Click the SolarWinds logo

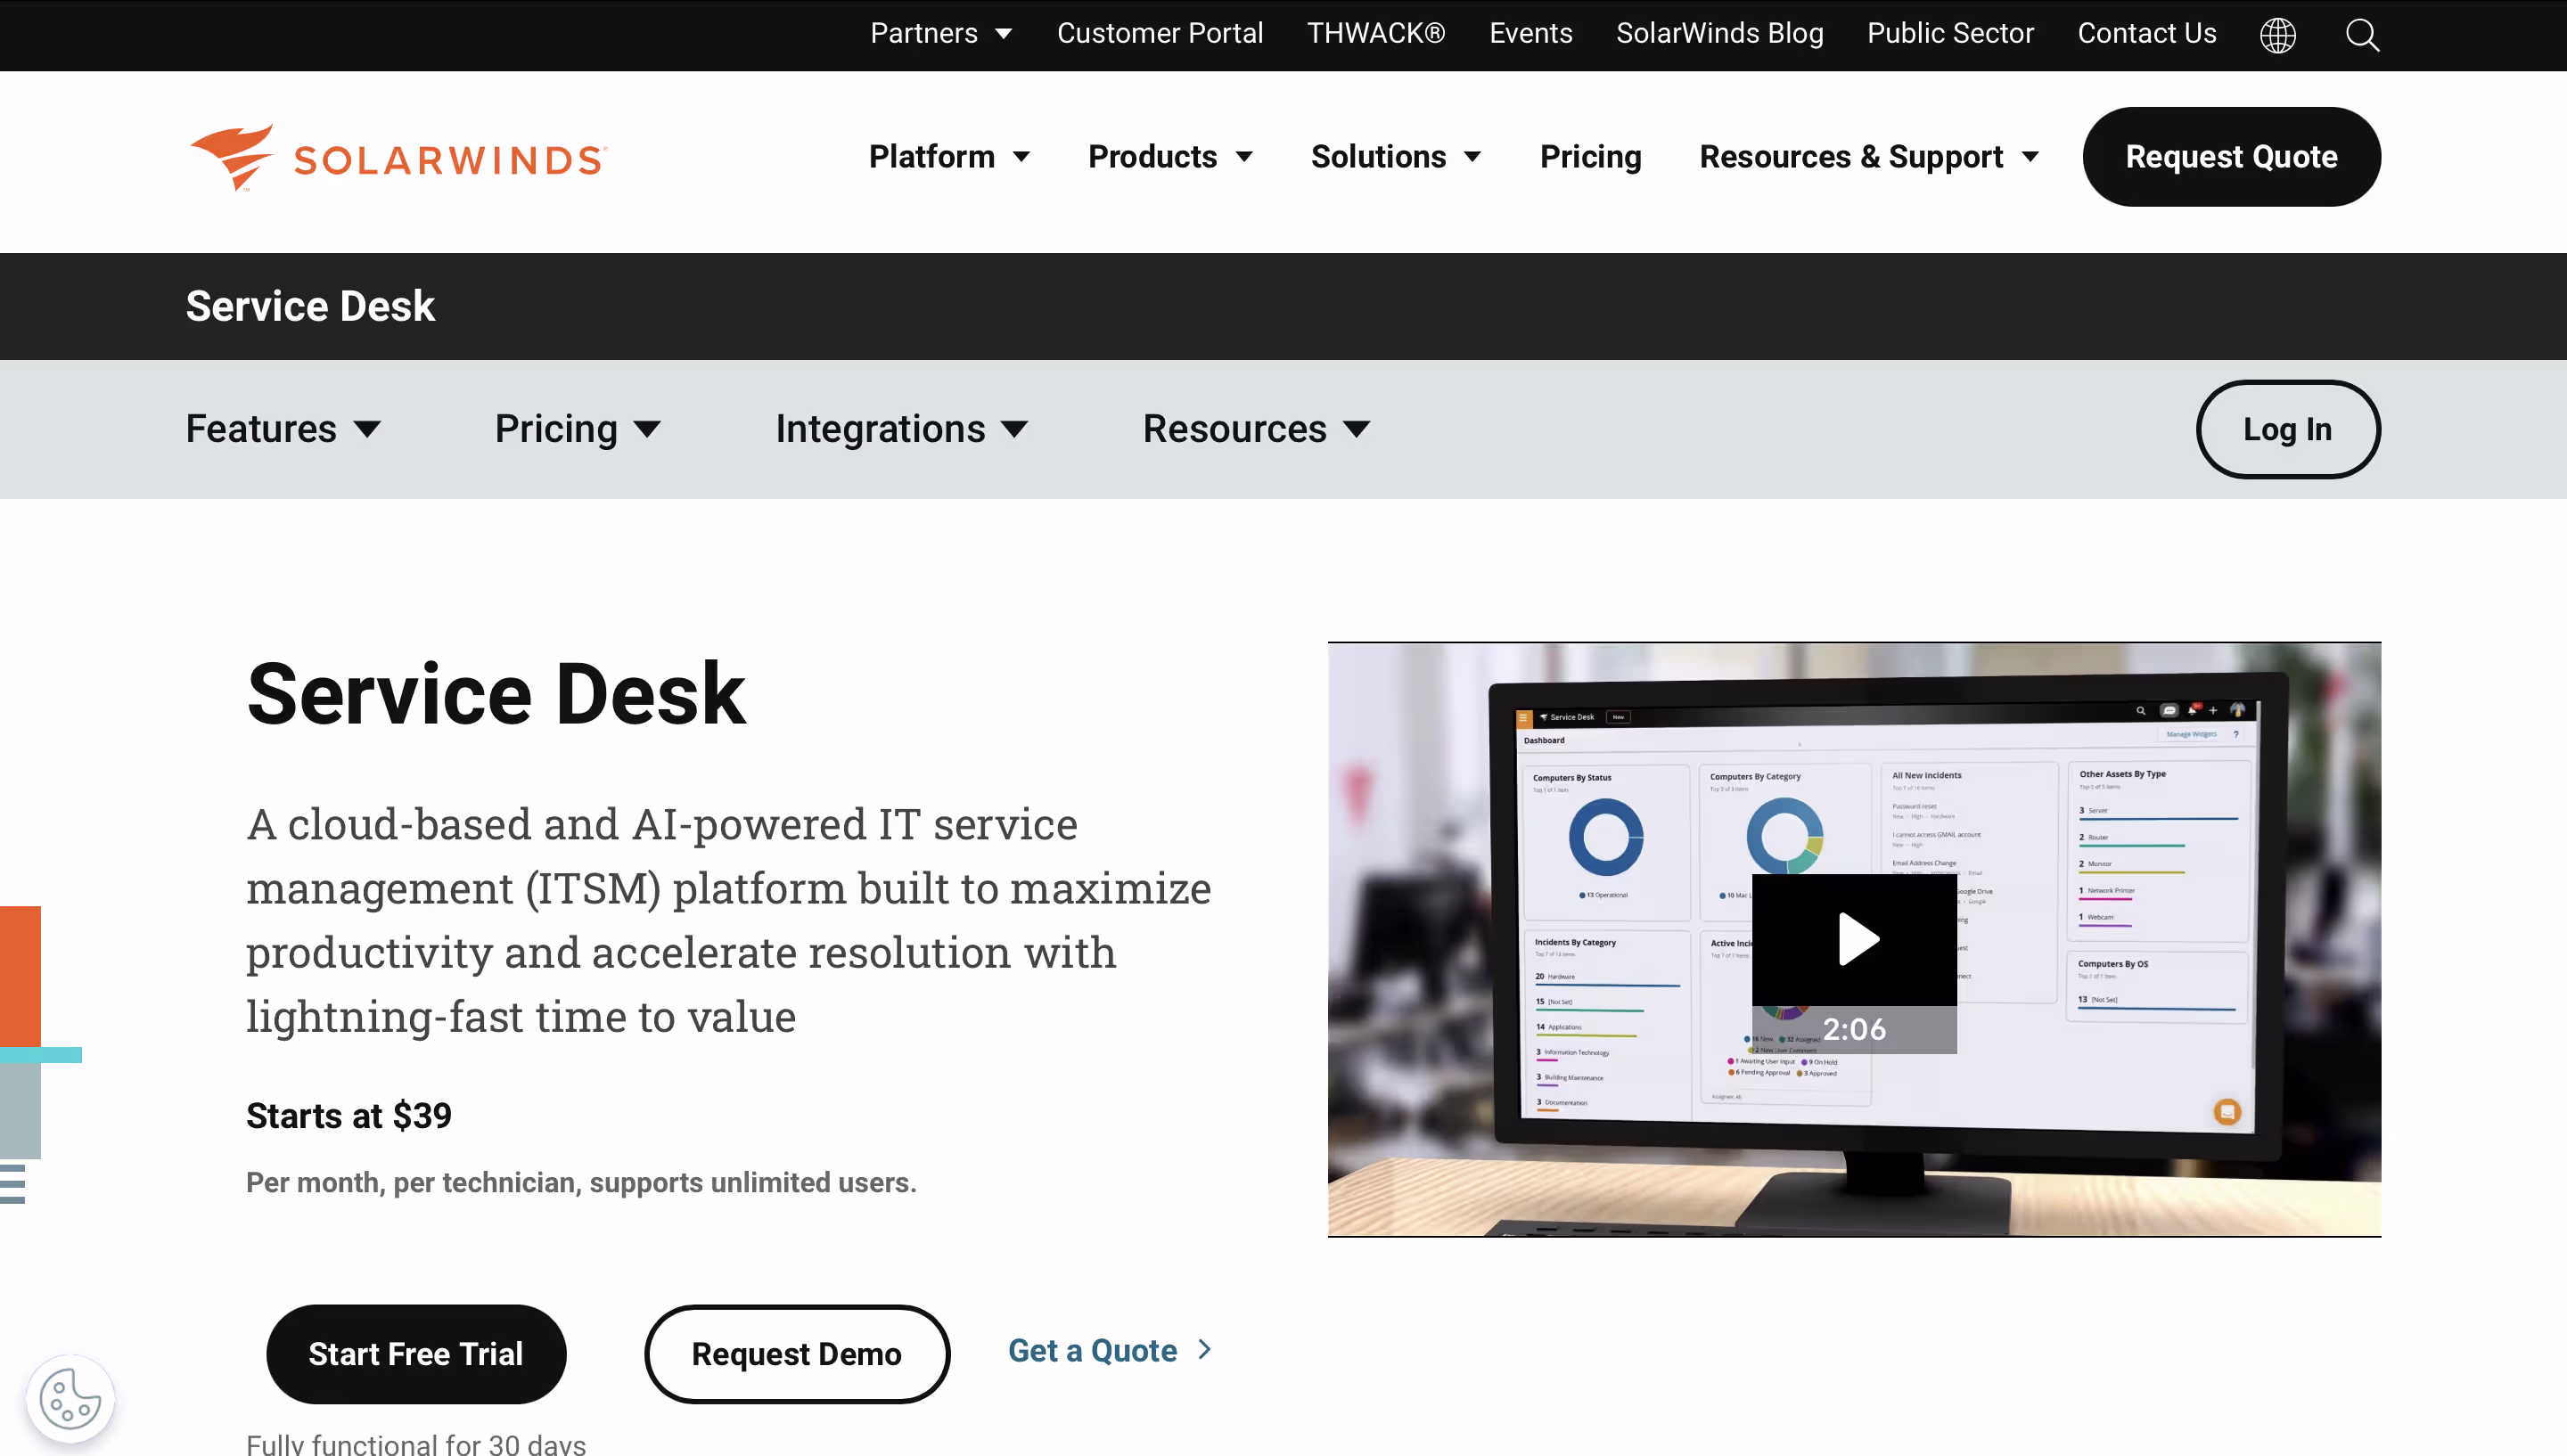pos(398,158)
